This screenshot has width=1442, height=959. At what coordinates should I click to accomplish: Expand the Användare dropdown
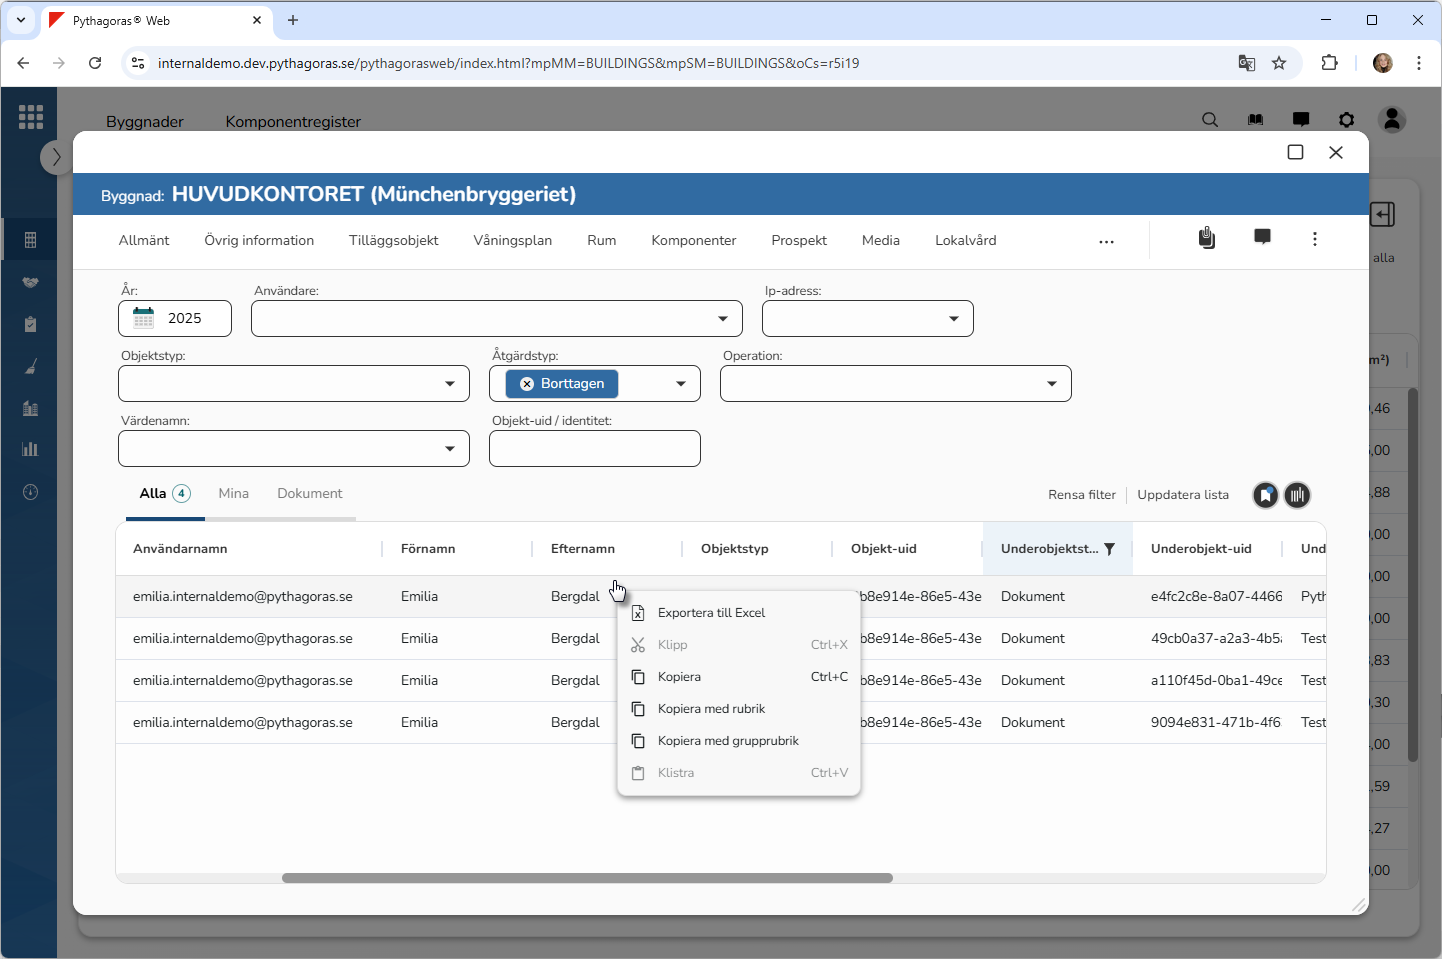click(722, 319)
